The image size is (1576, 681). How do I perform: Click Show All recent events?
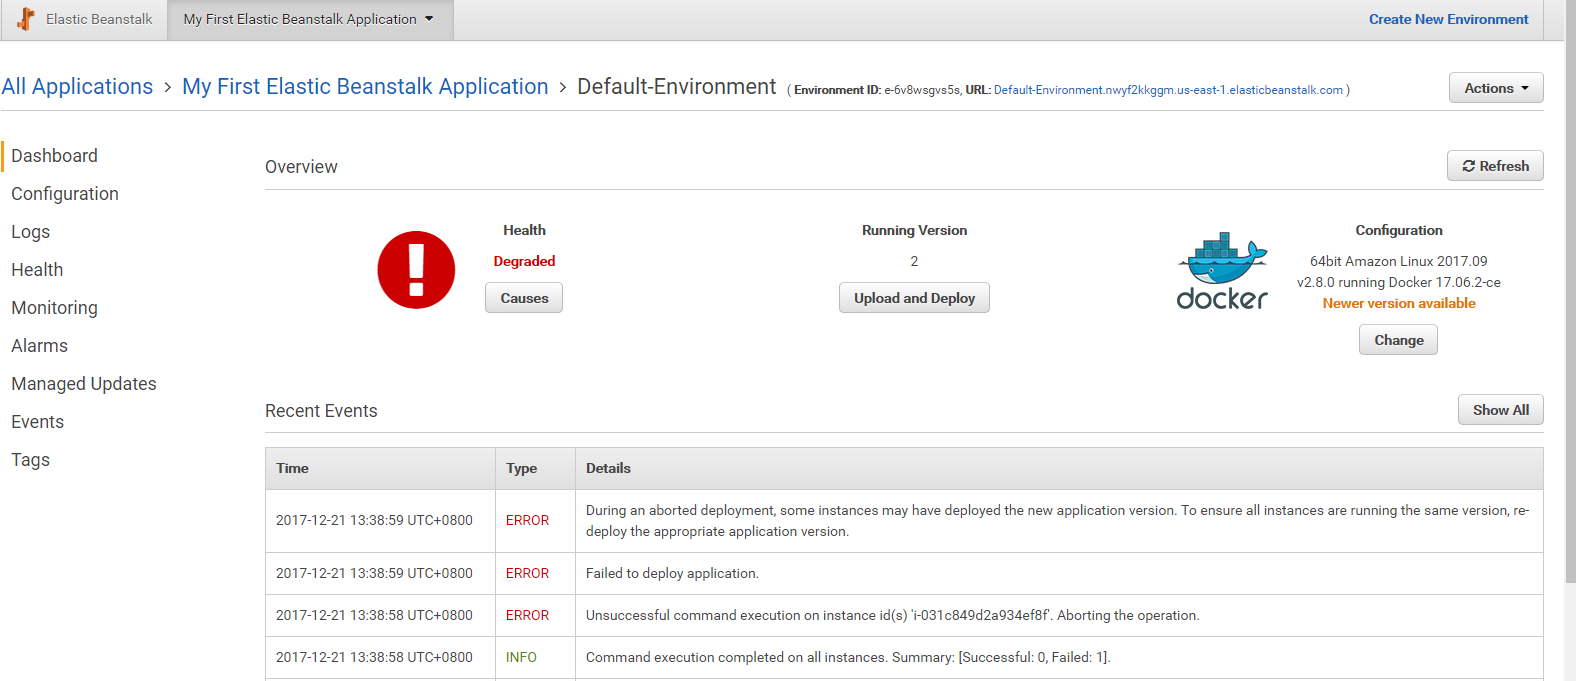click(1500, 410)
